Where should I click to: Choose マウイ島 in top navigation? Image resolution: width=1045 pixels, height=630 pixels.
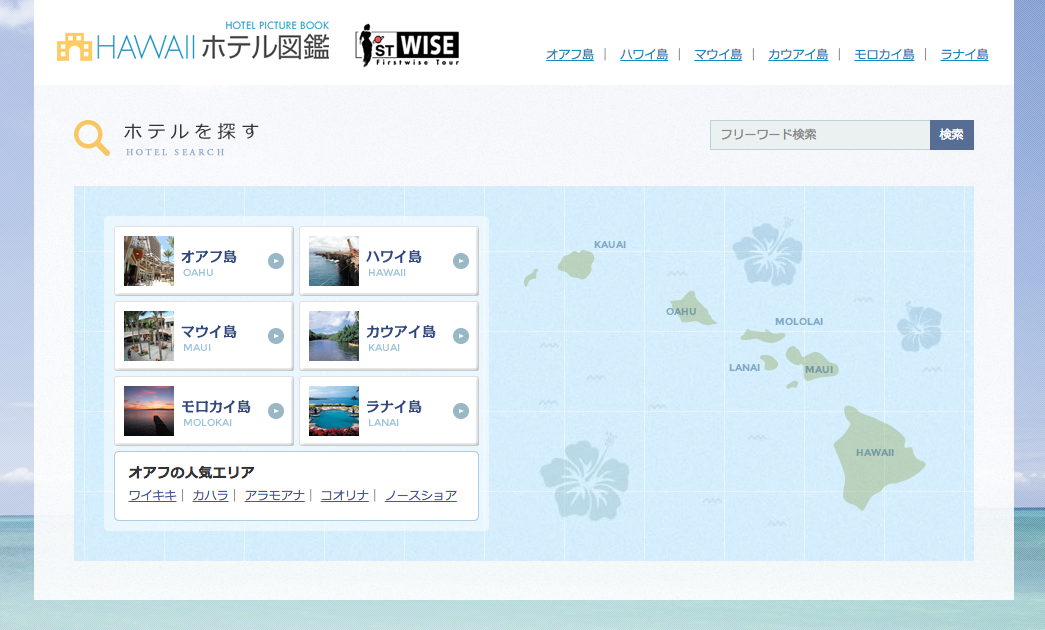[717, 55]
